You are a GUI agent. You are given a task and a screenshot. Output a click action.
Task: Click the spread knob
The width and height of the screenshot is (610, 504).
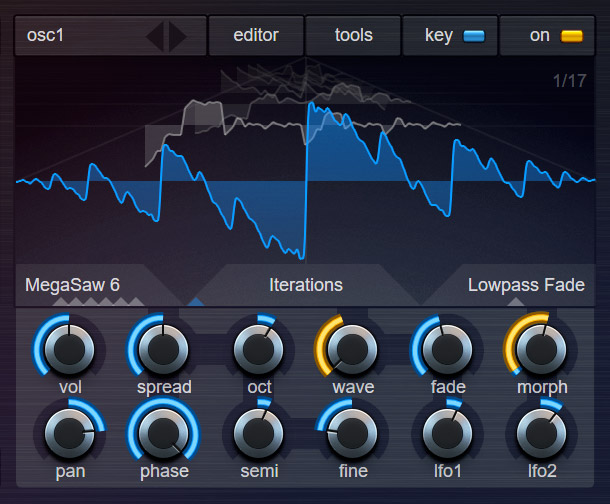pos(162,348)
